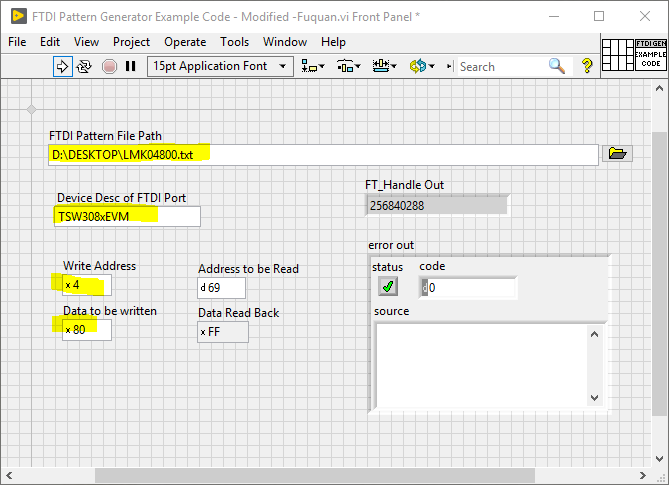Click the LabVIEW icon in title bar

coord(19,16)
